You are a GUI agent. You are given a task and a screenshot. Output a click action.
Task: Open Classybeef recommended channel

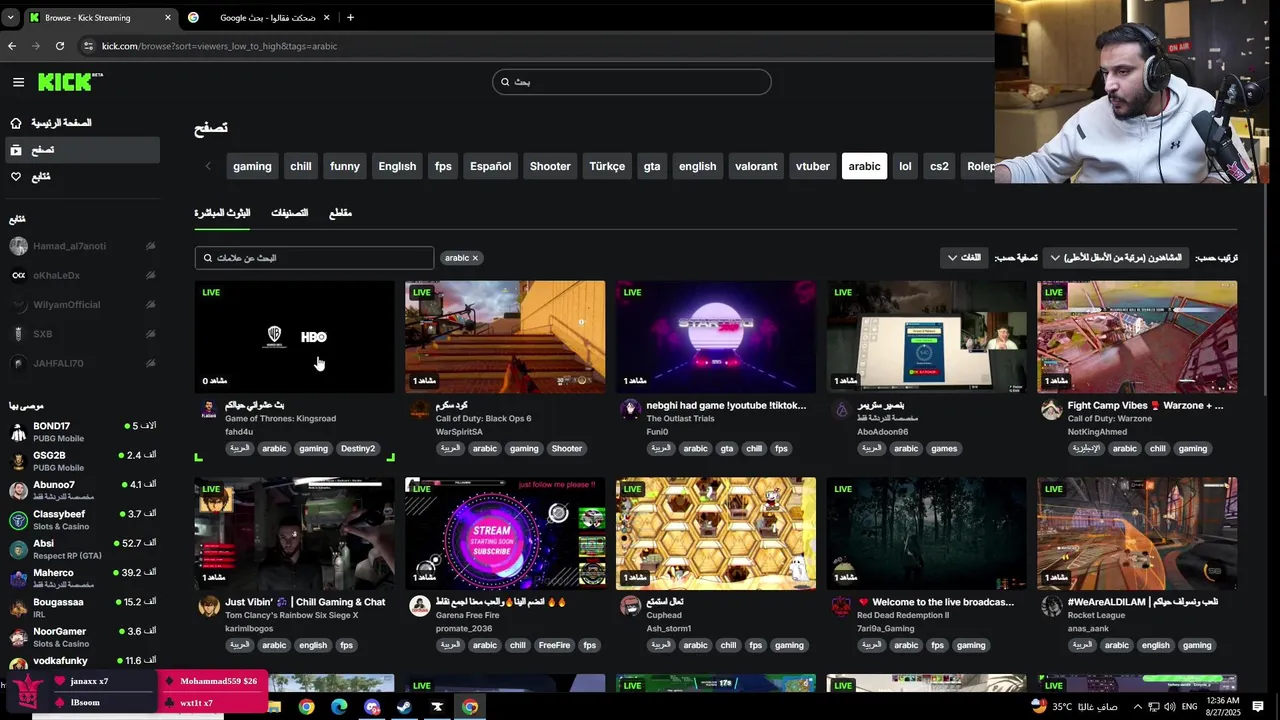click(82, 520)
